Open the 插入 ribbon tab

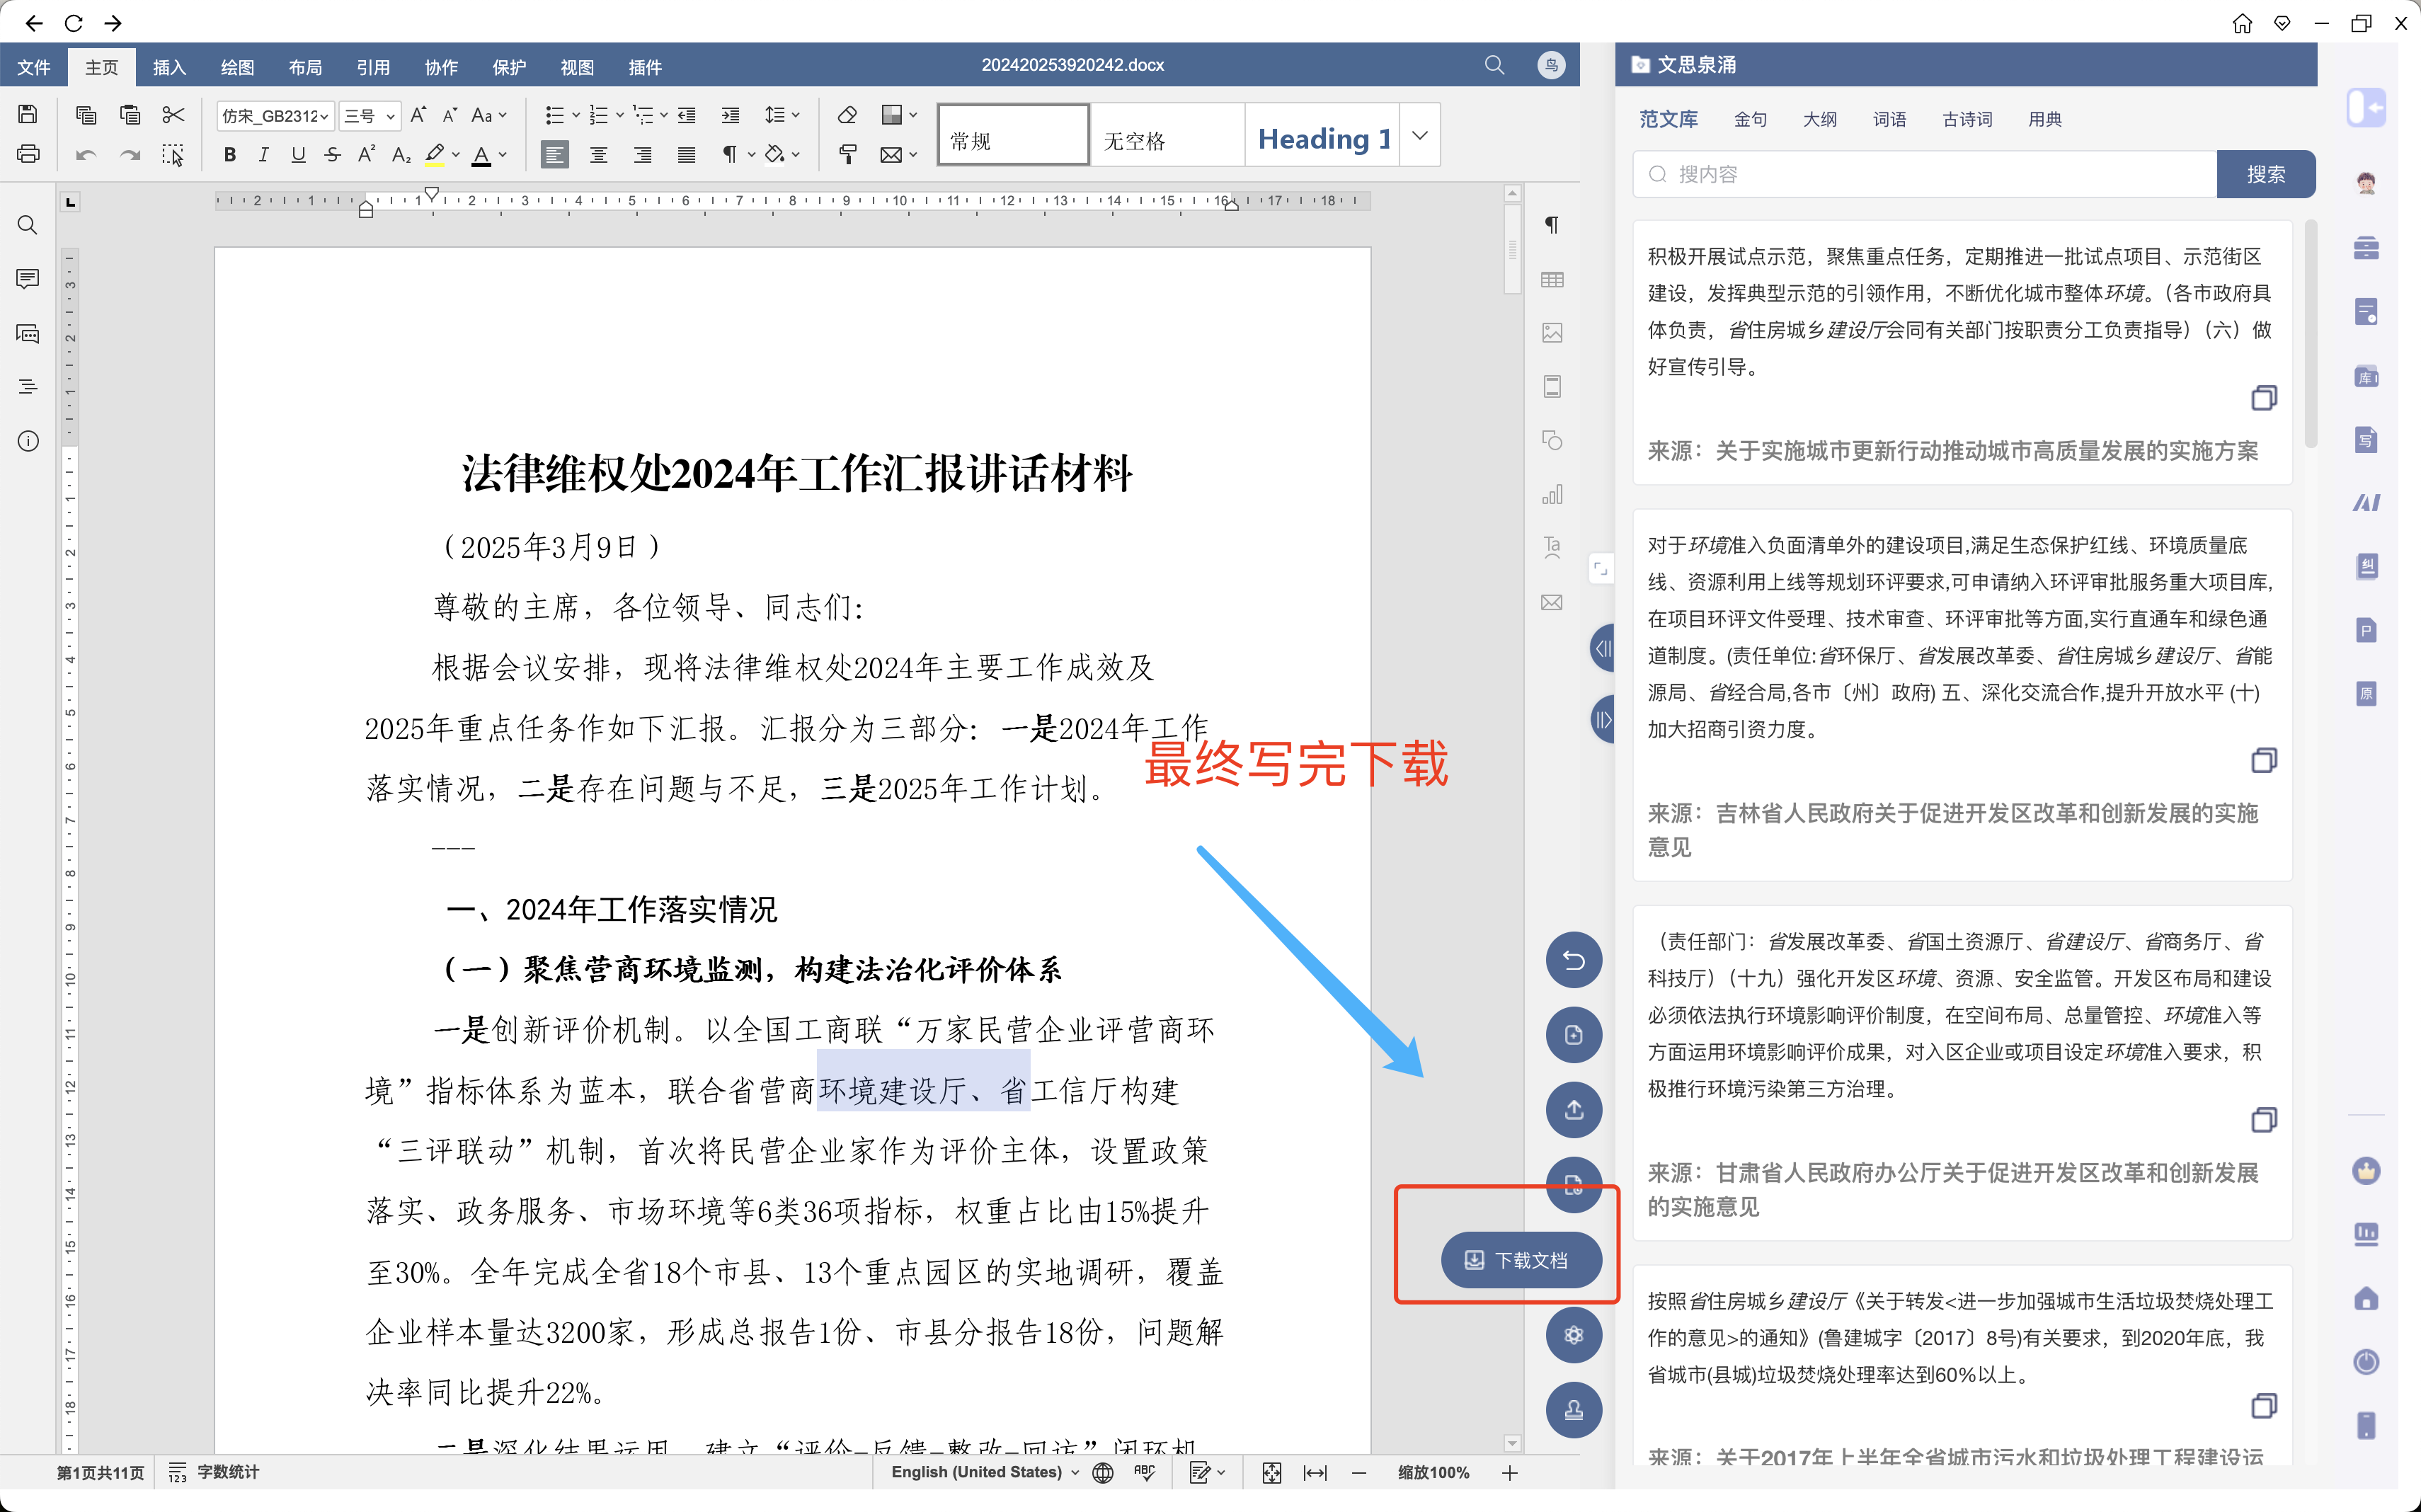169,67
